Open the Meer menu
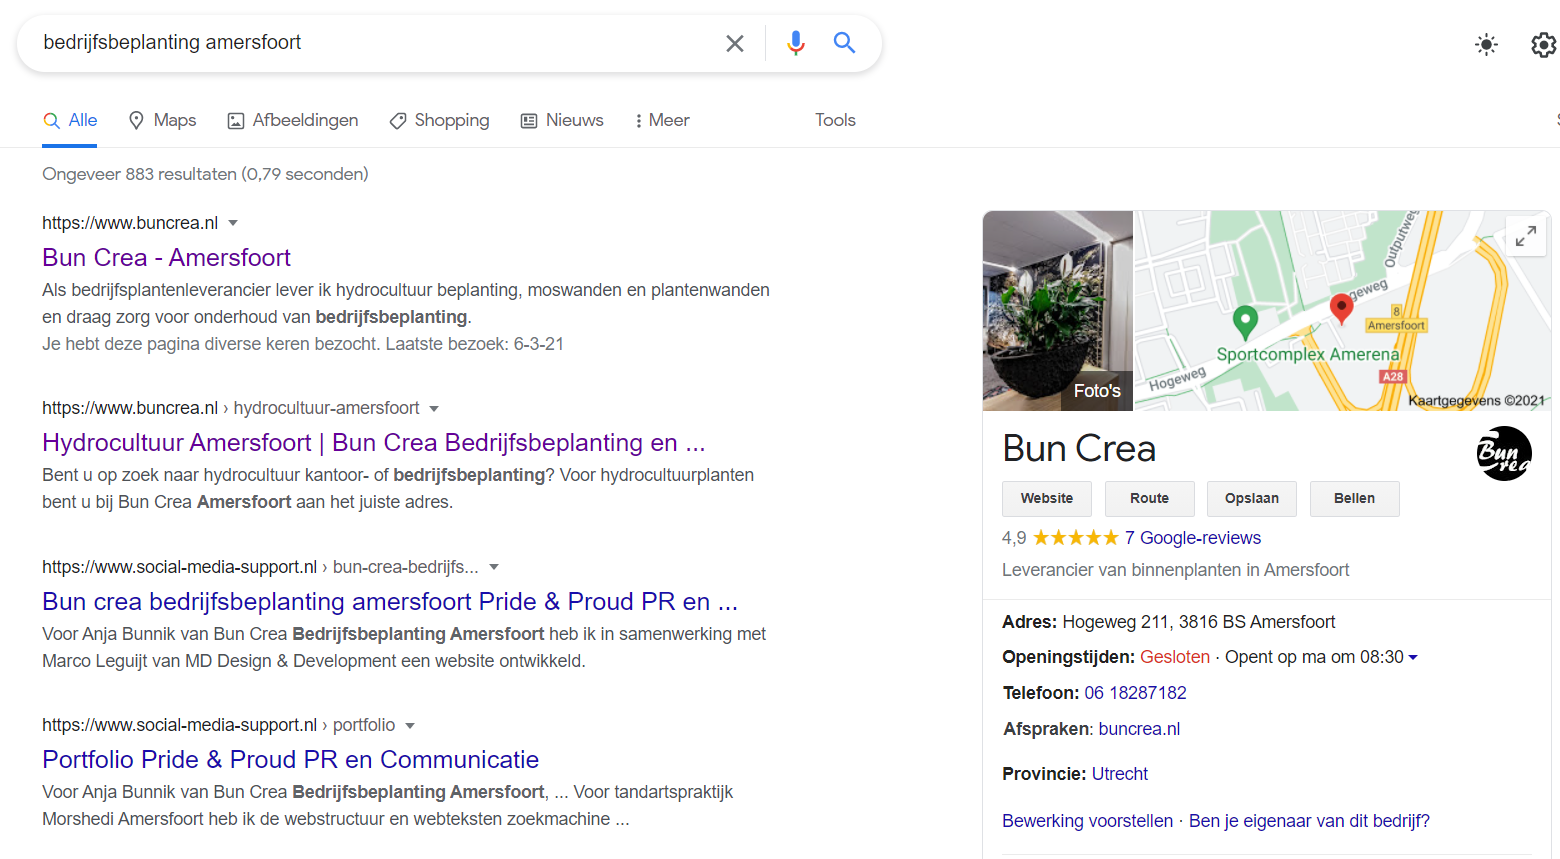The width and height of the screenshot is (1560, 859). click(x=662, y=120)
